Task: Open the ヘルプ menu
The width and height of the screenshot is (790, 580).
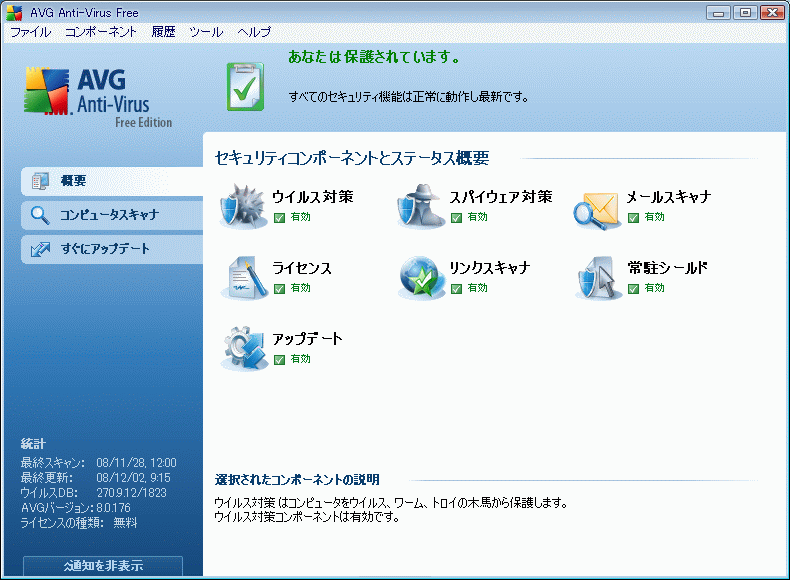Action: [x=254, y=32]
